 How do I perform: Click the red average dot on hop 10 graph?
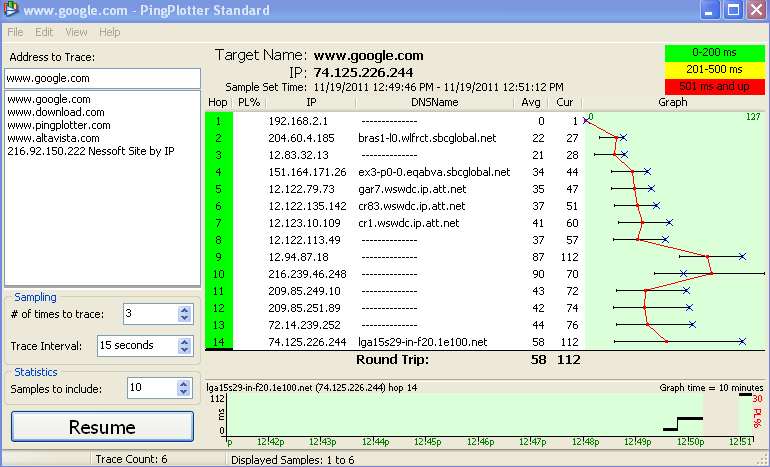click(x=712, y=273)
